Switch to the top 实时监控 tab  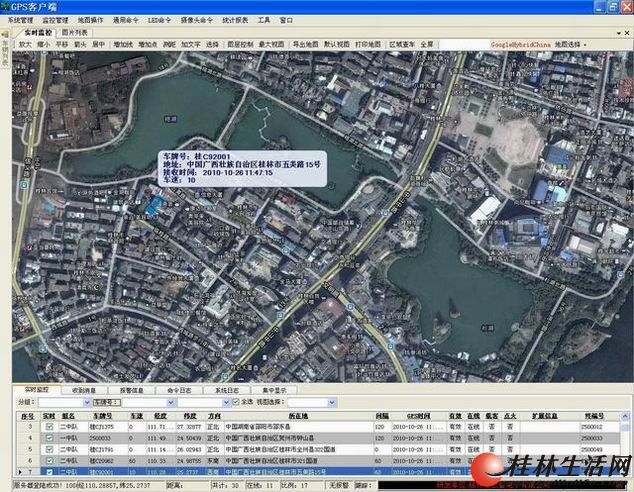coord(37,33)
